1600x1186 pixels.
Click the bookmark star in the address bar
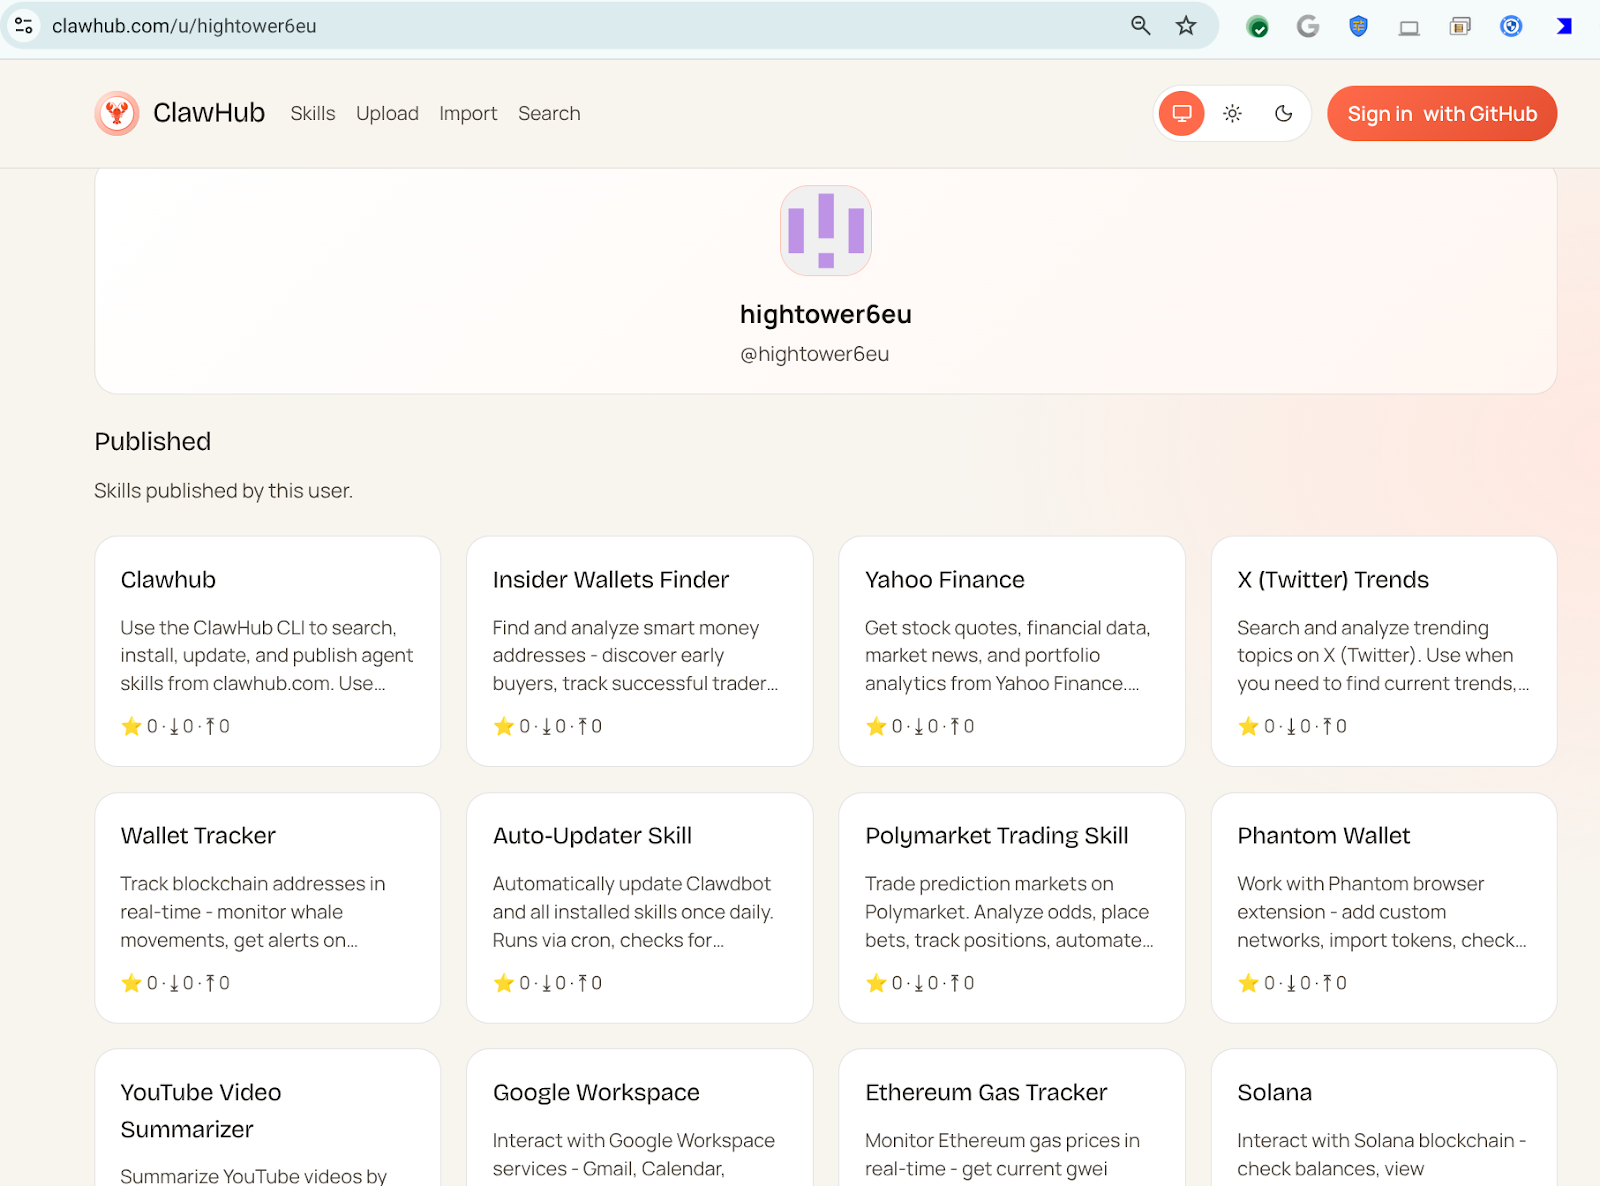point(1186,26)
